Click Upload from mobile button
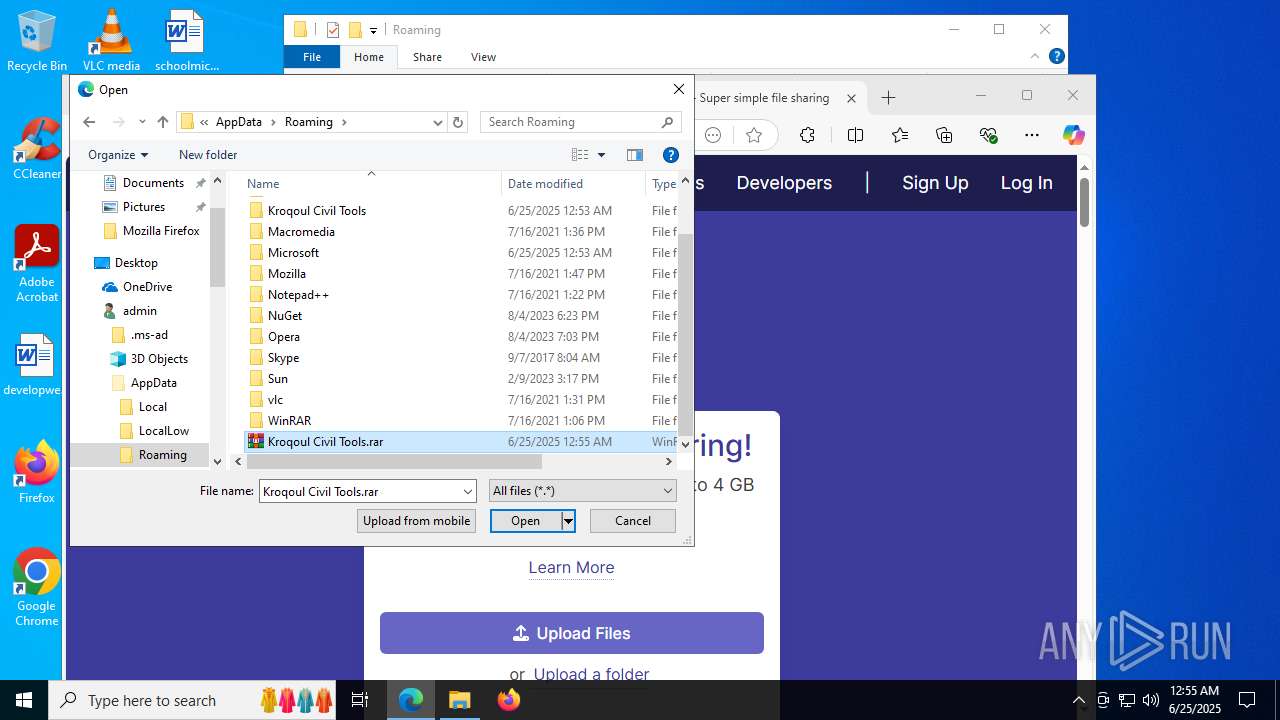Viewport: 1280px width, 720px height. (416, 520)
